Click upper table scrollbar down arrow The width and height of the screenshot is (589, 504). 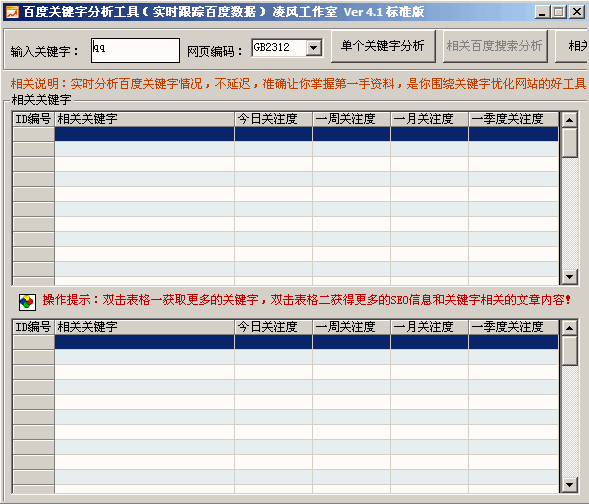tap(569, 277)
